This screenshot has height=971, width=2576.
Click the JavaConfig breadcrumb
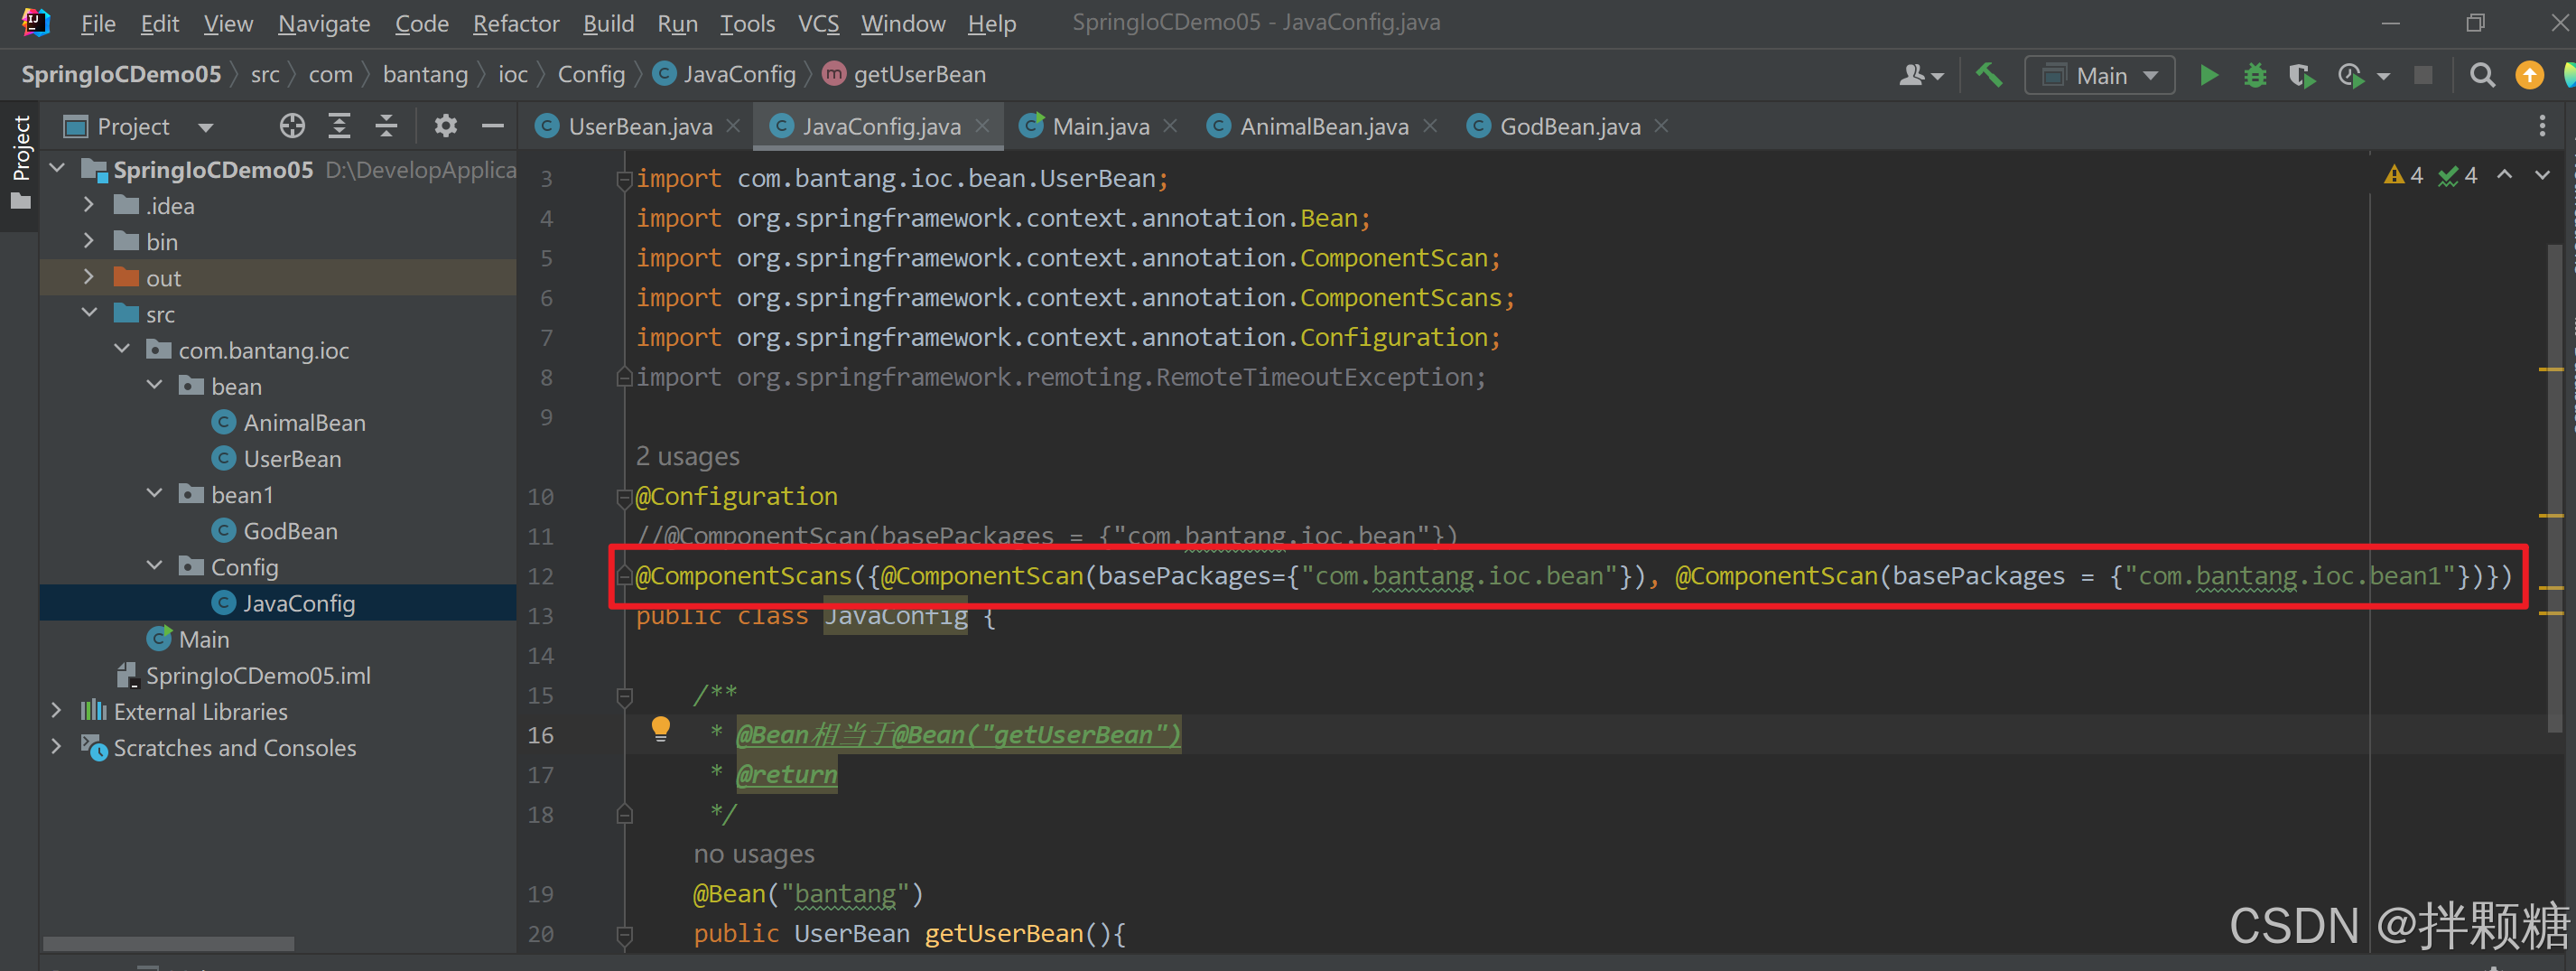click(725, 75)
